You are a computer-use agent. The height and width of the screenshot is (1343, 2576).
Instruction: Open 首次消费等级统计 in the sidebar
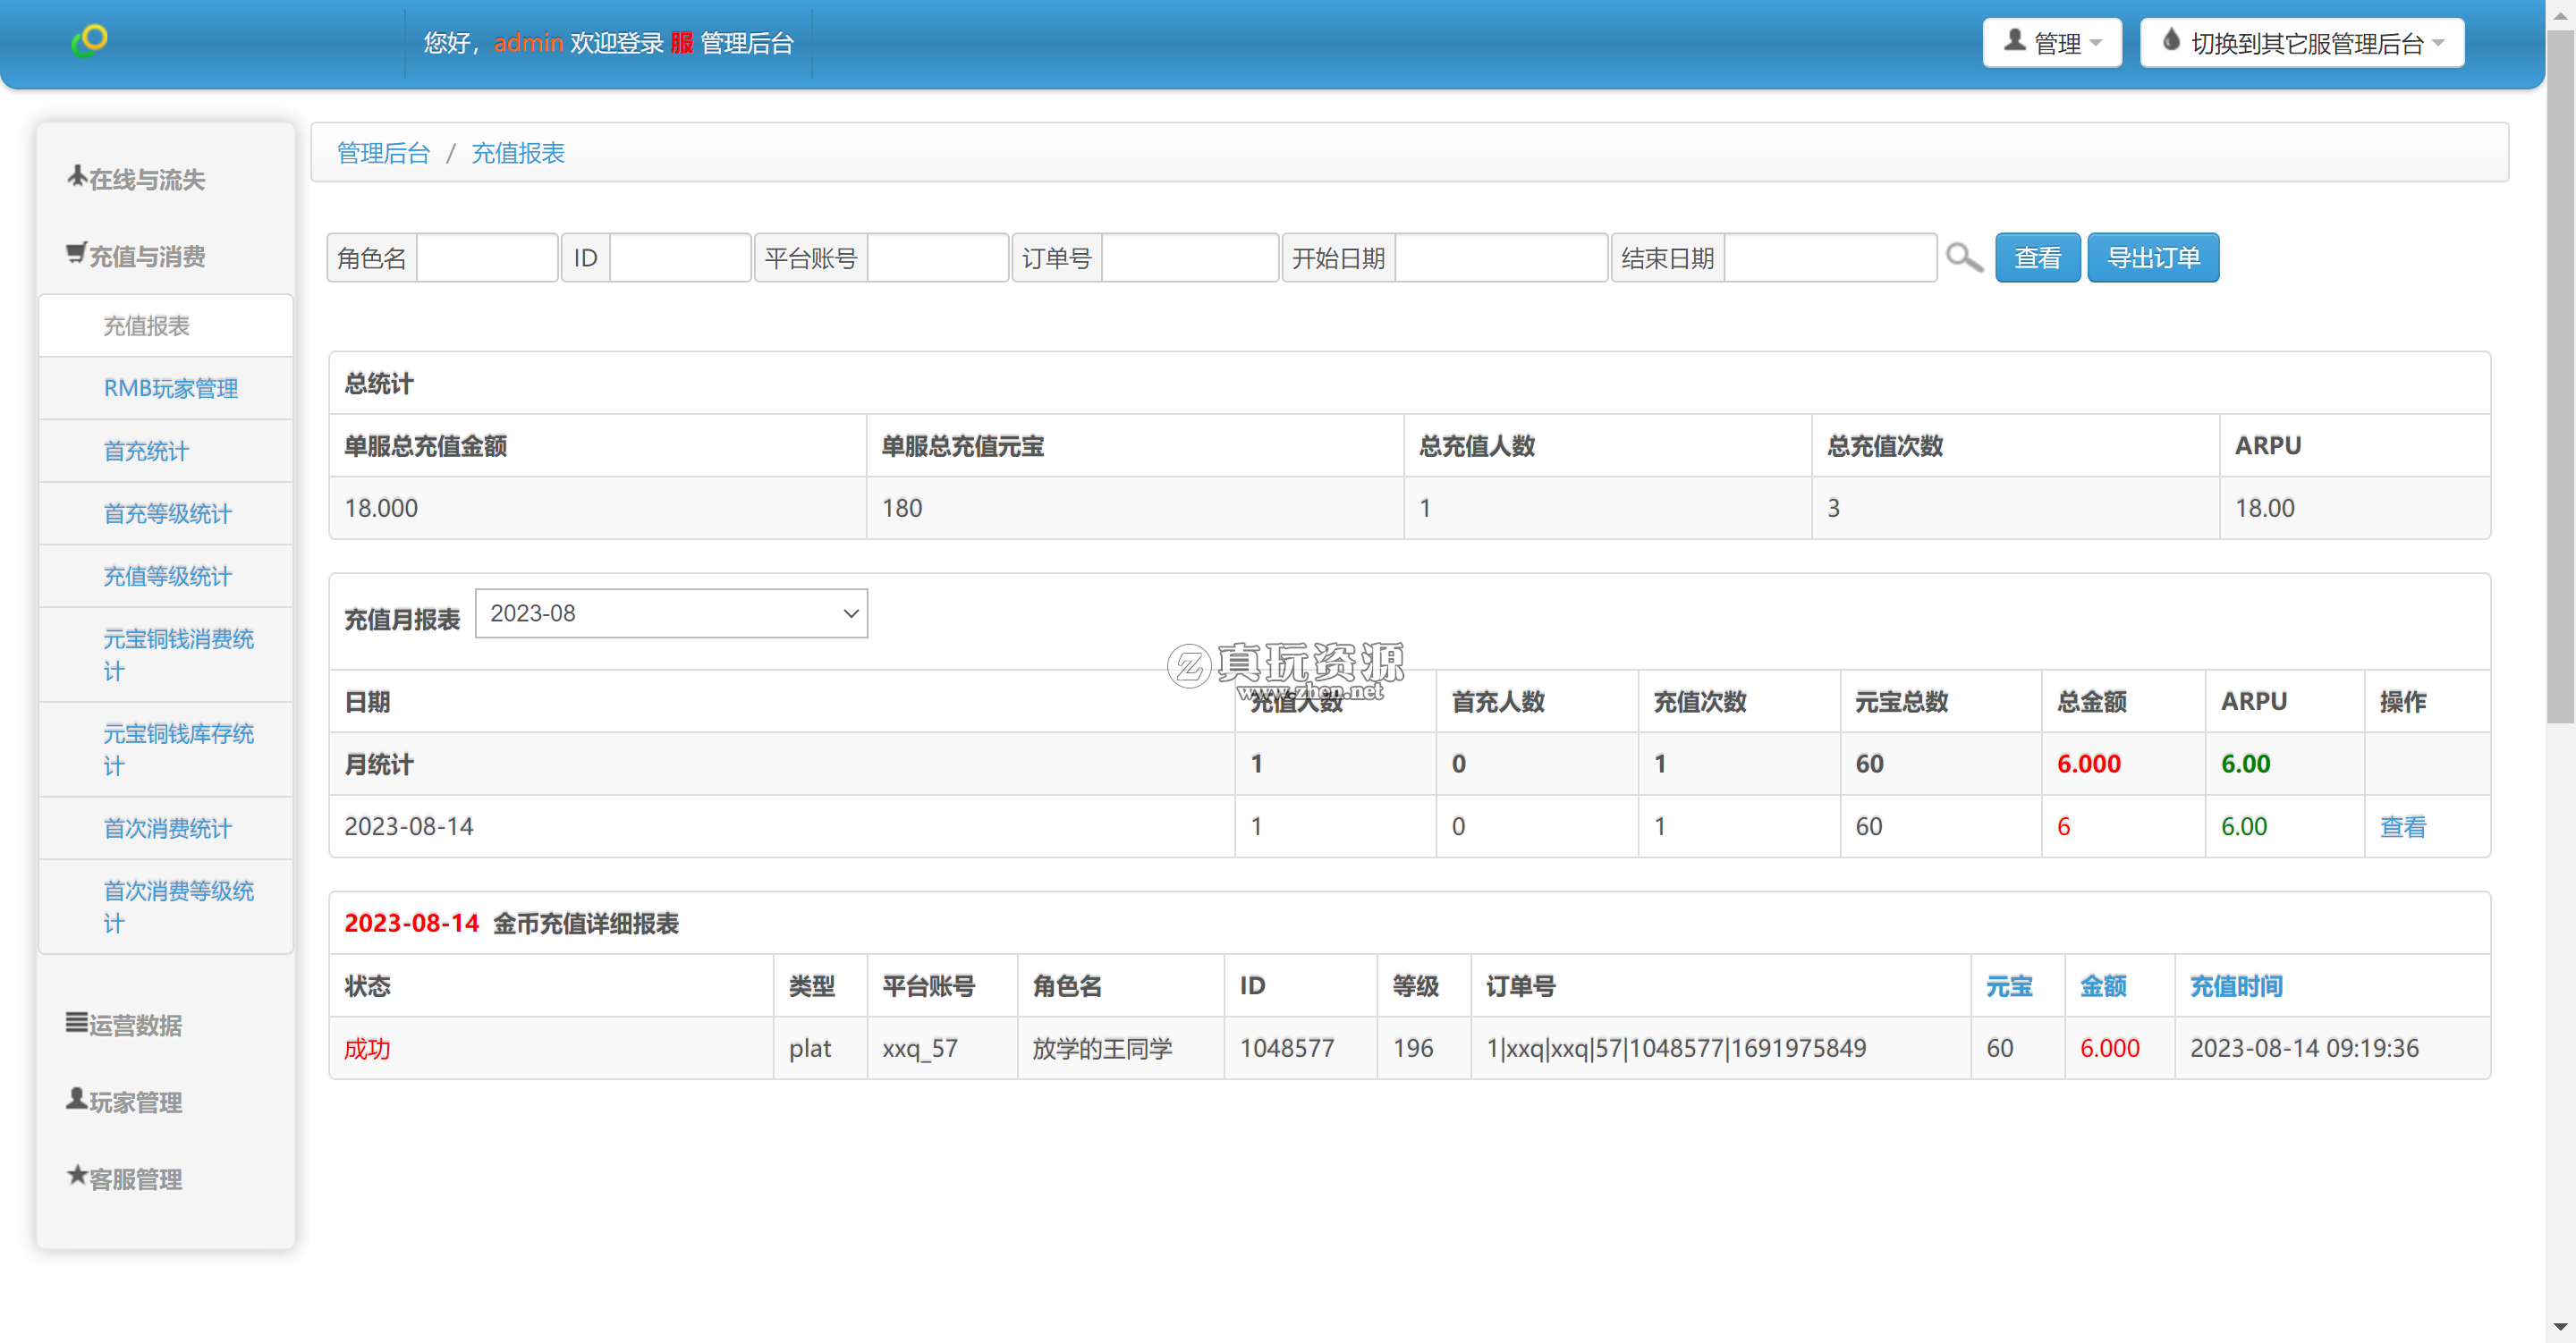166,907
